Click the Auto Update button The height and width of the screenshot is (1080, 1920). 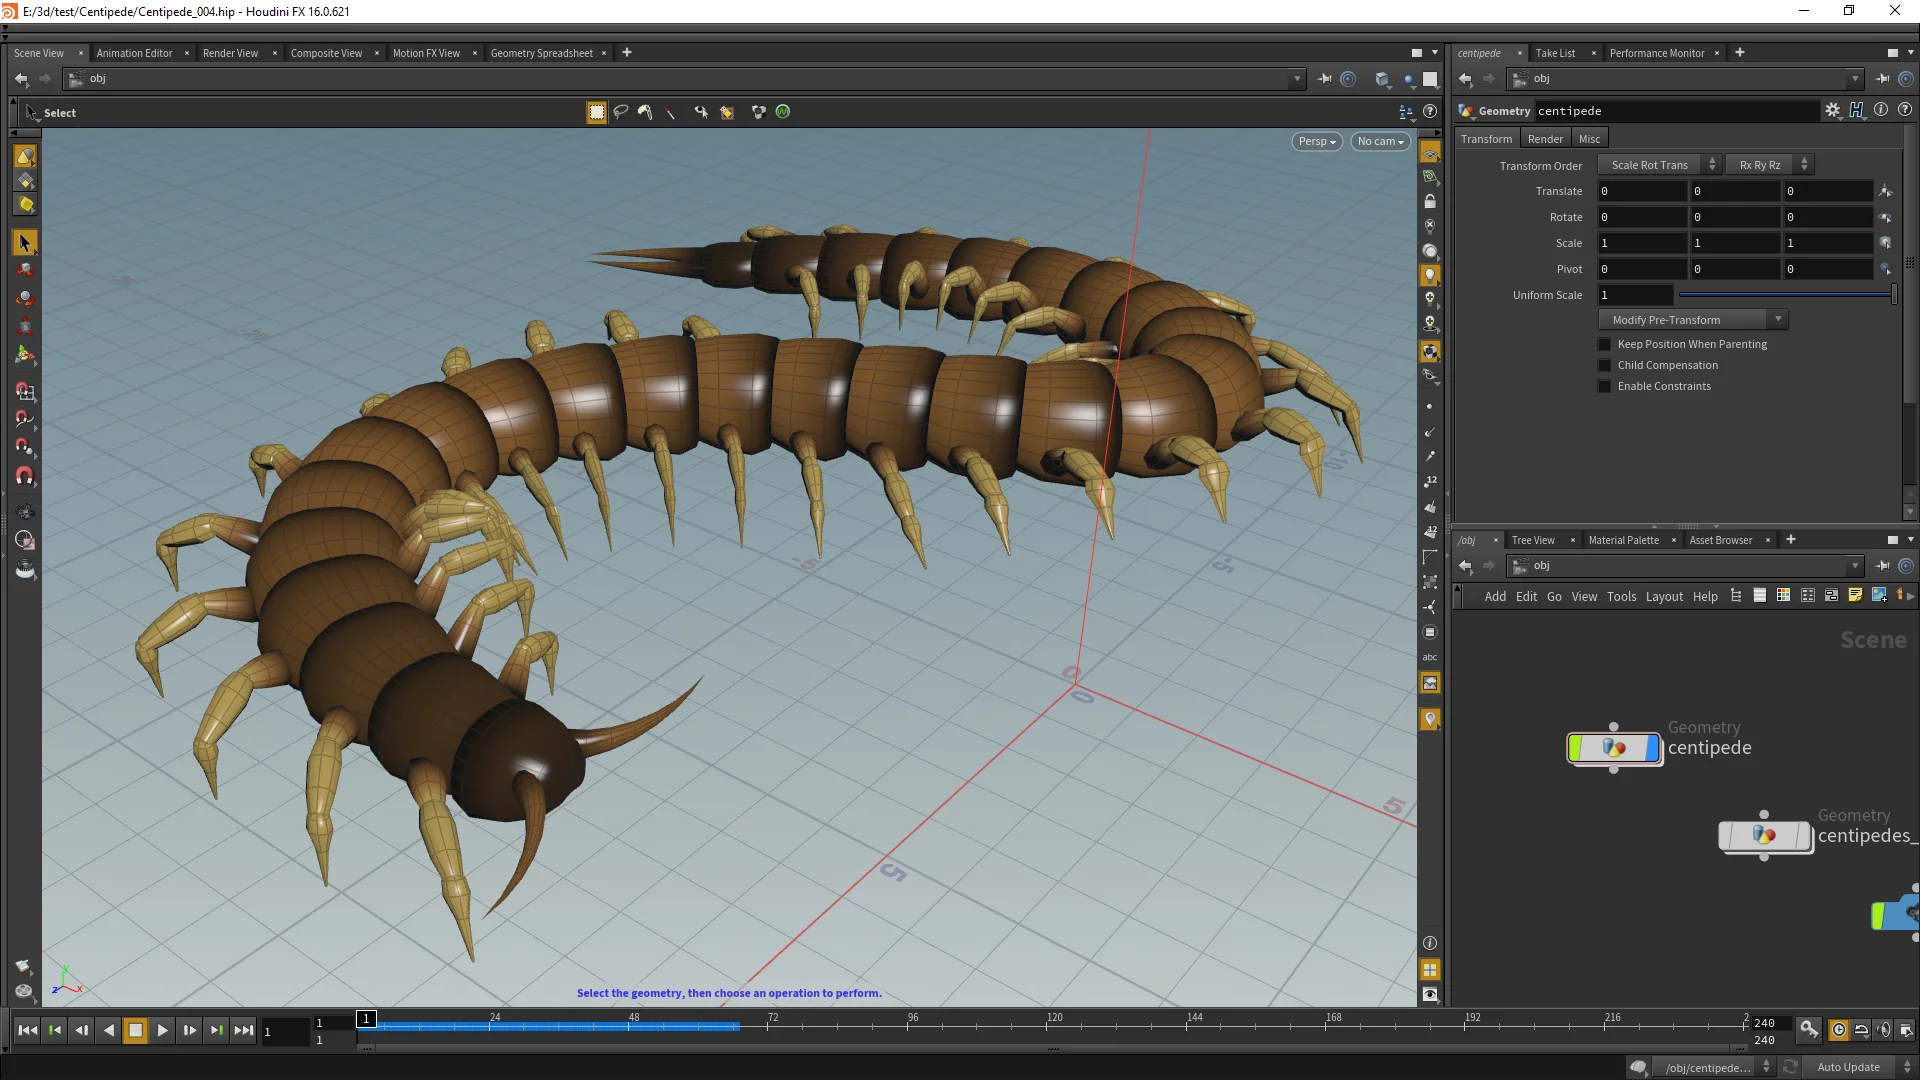[1850, 1066]
